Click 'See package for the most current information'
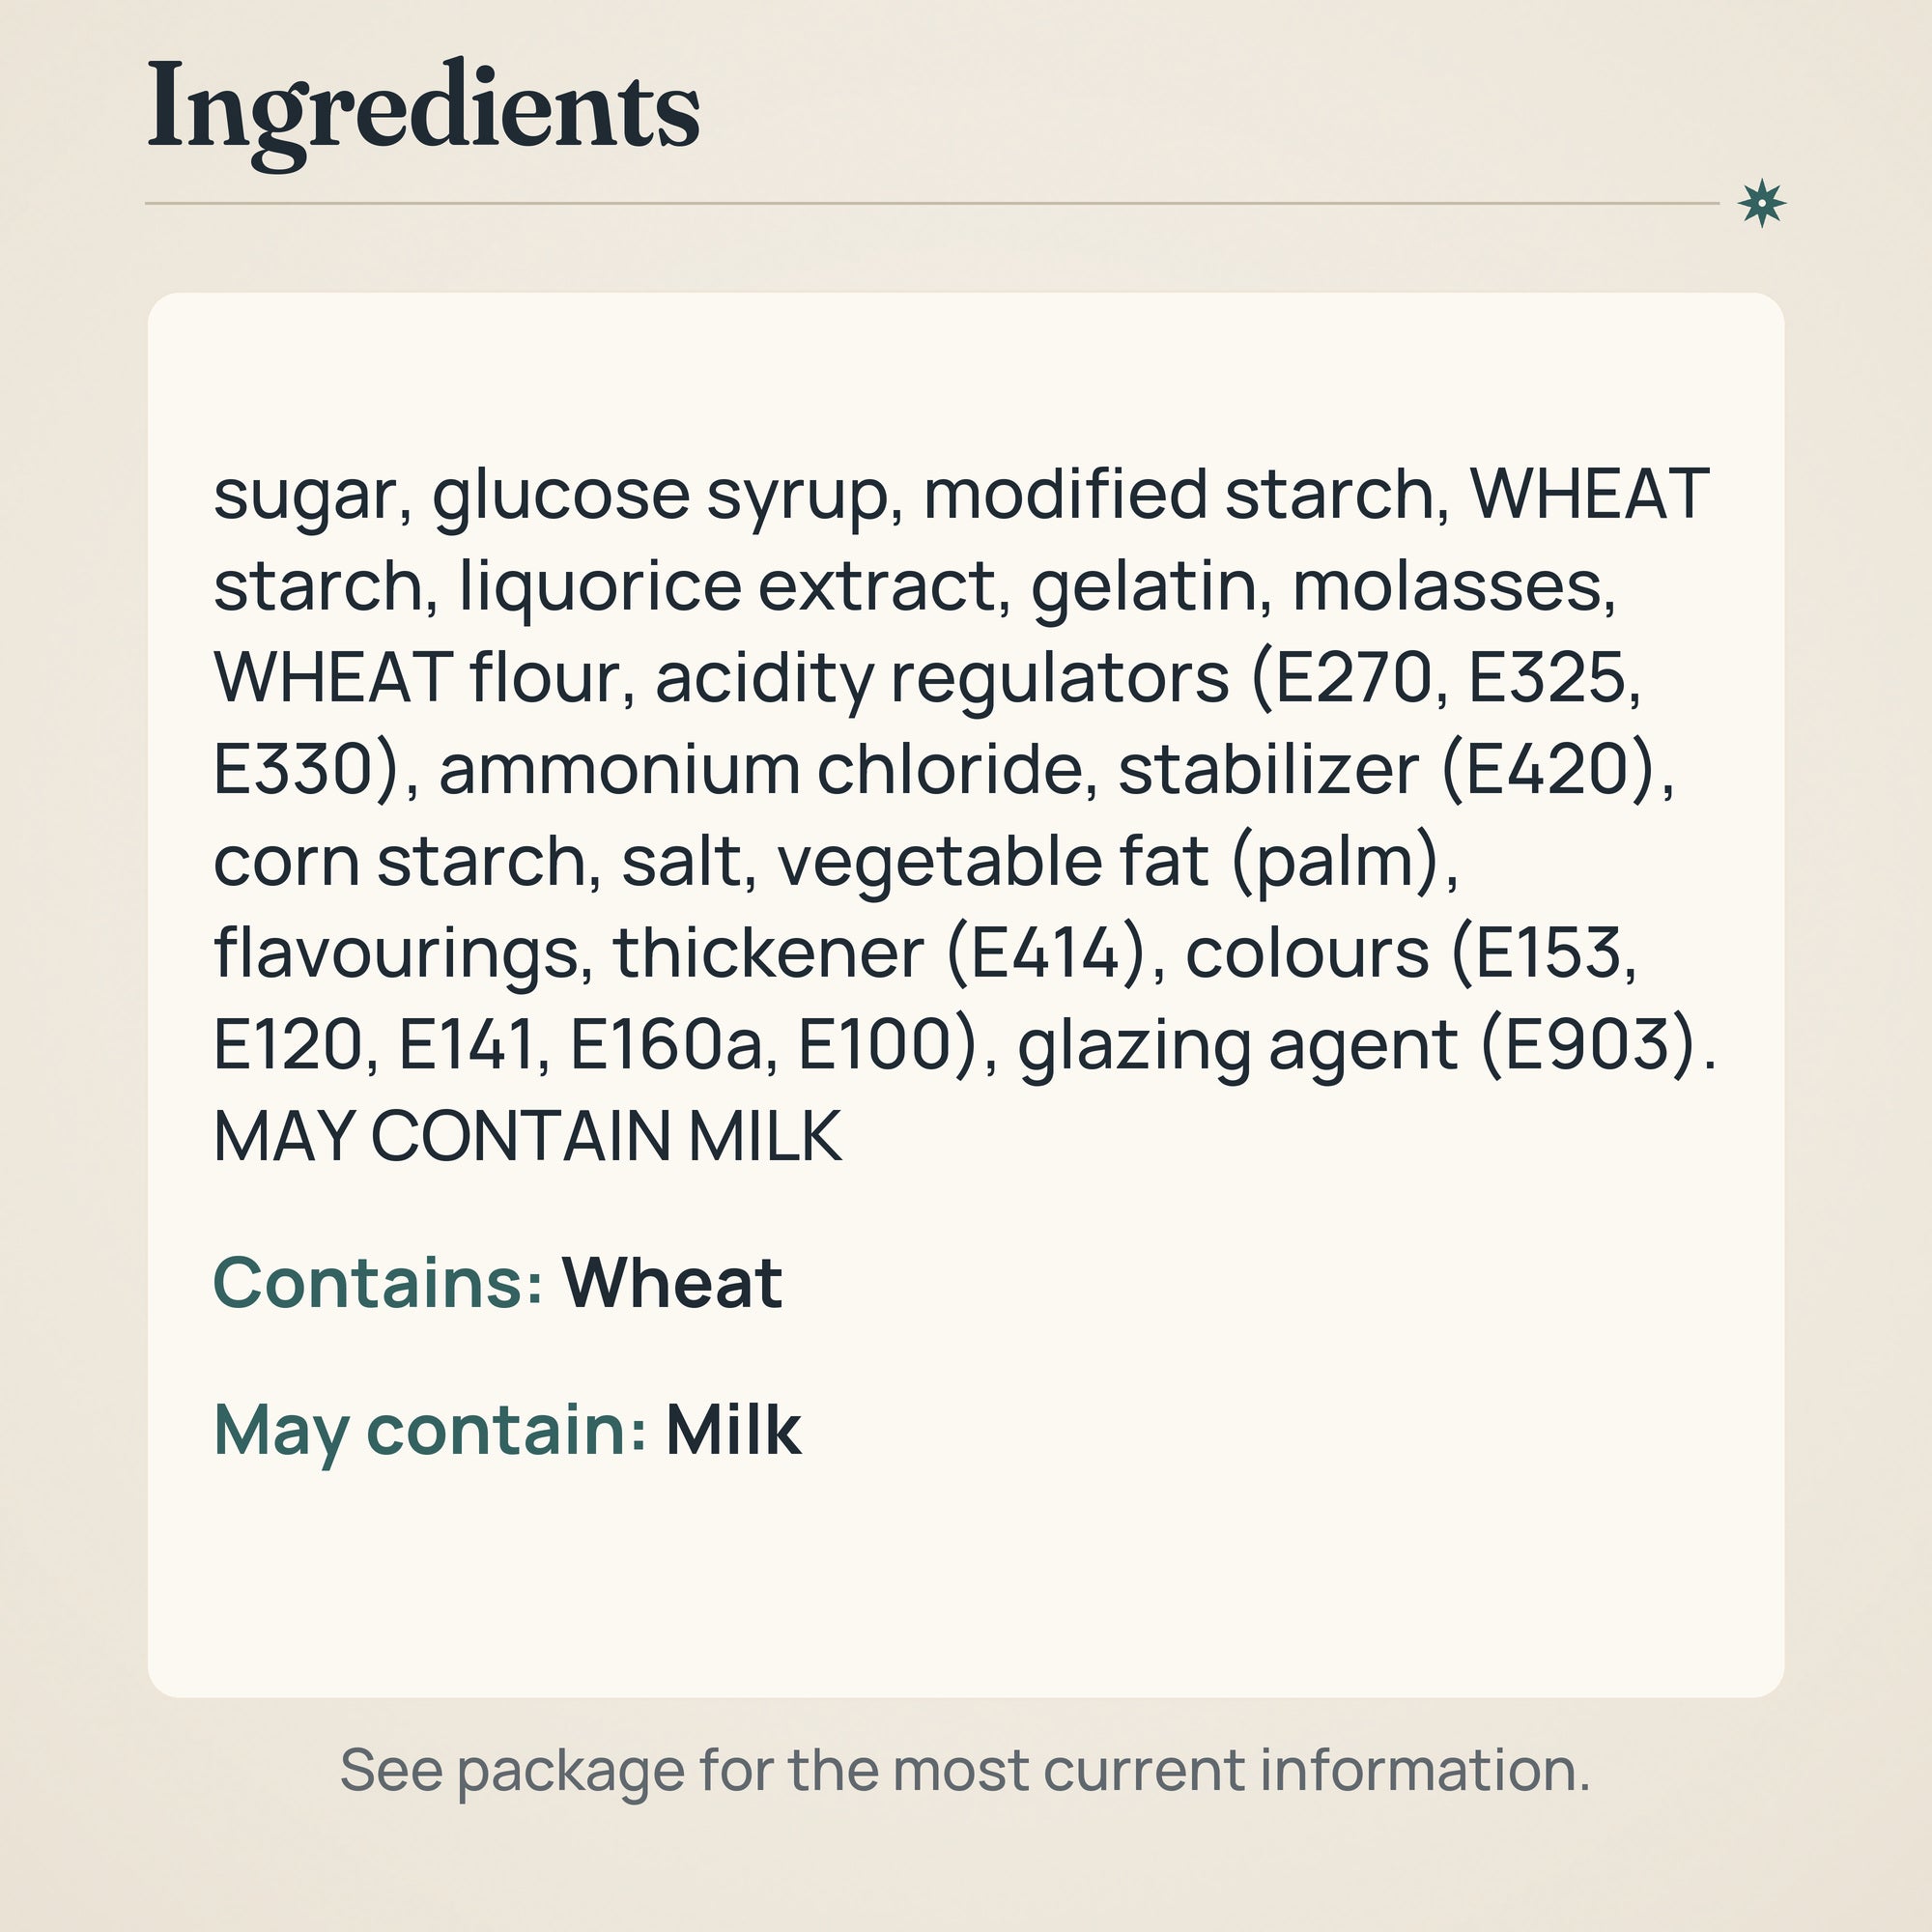Image resolution: width=1932 pixels, height=1932 pixels. click(x=965, y=1770)
